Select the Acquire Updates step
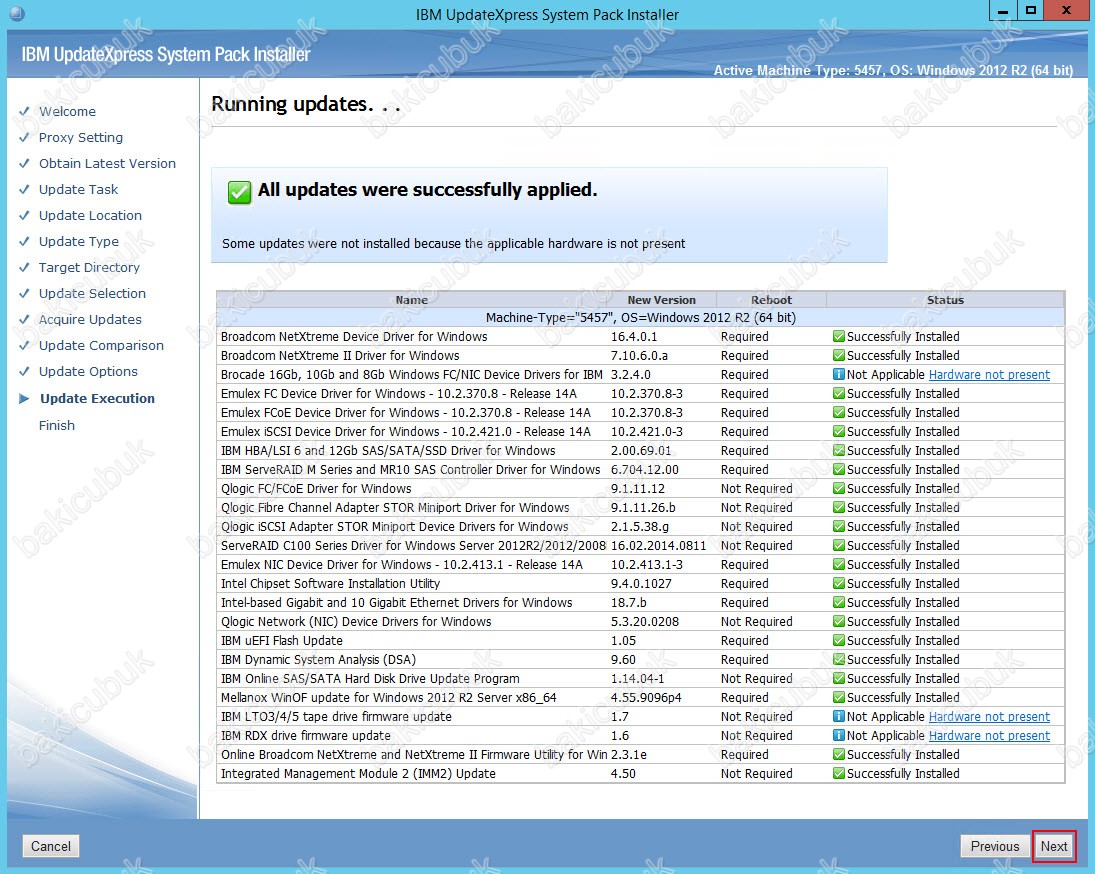 [x=91, y=320]
